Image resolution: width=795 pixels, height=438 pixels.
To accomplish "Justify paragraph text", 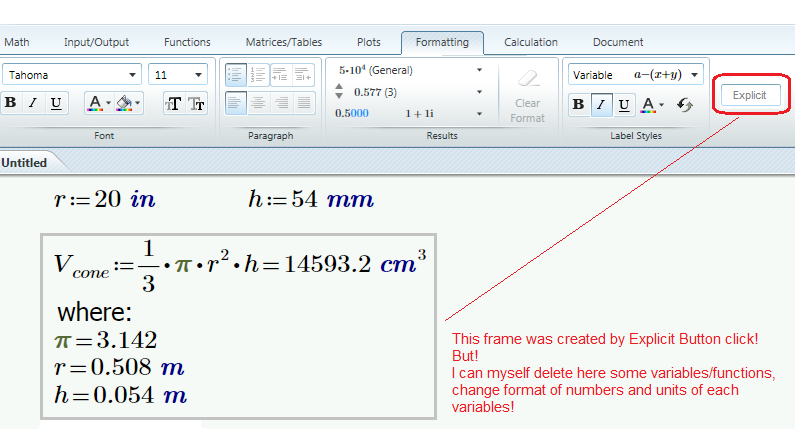I will pos(303,103).
